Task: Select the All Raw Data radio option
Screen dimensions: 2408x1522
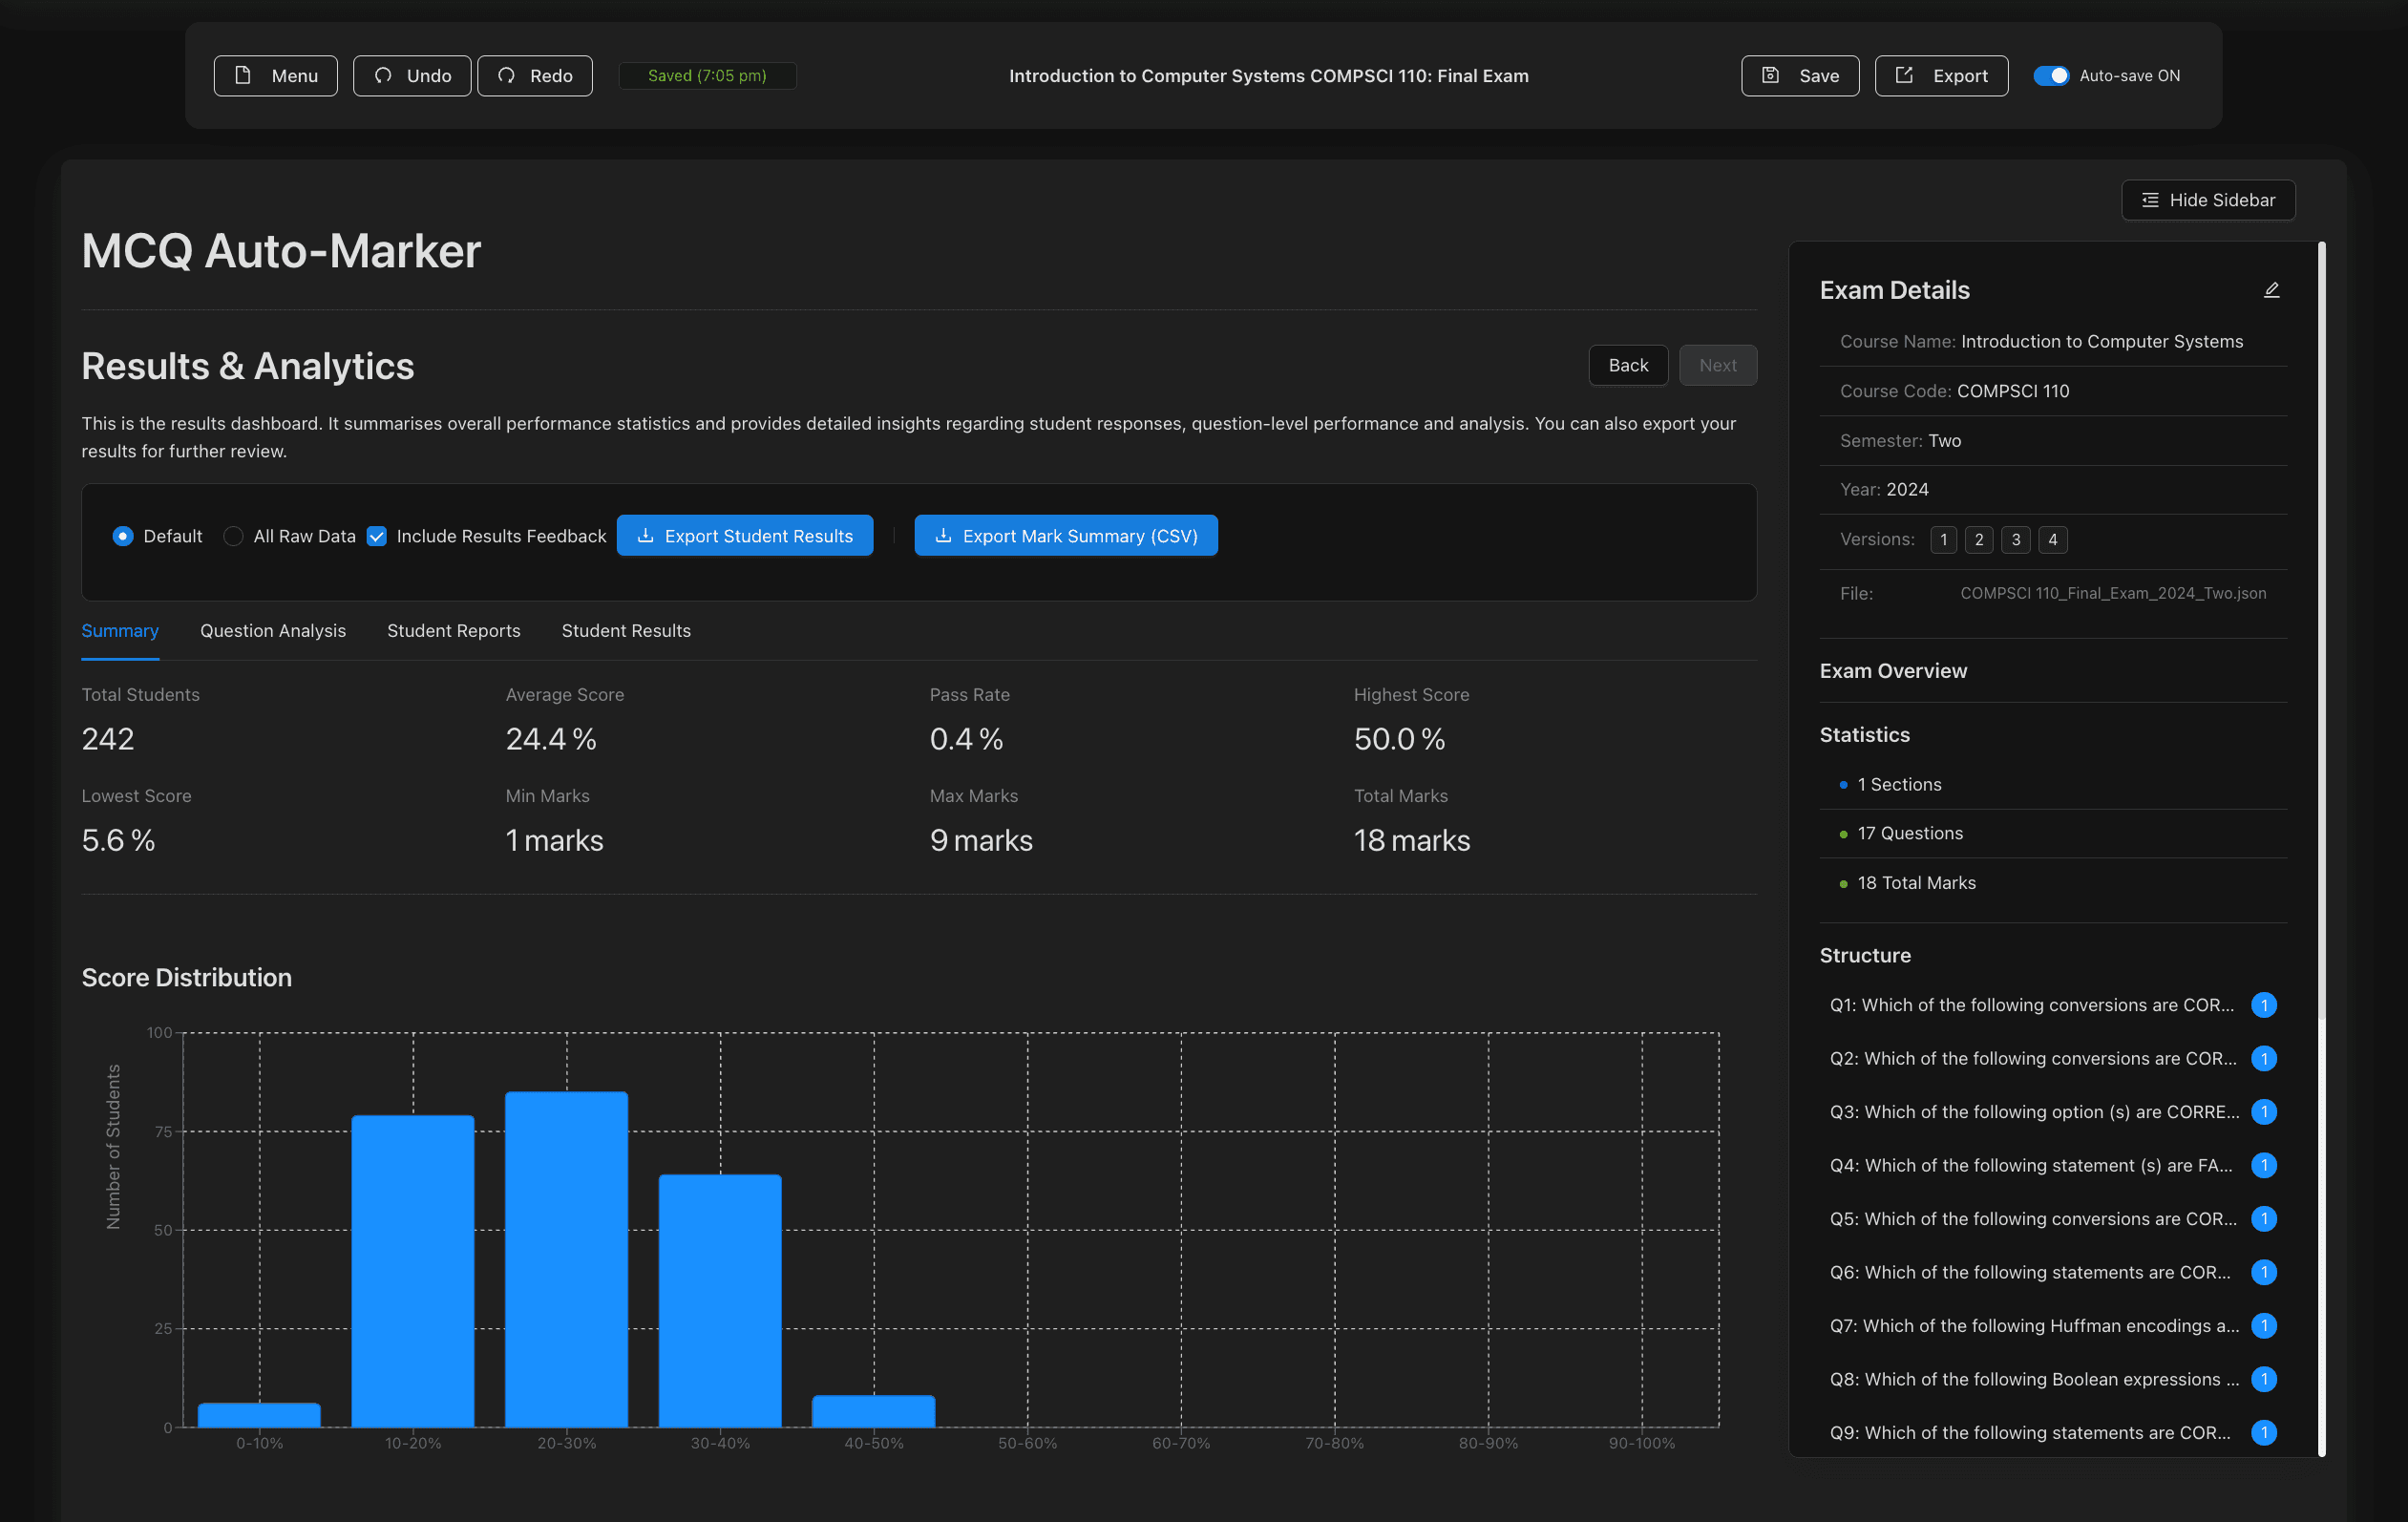Action: (233, 536)
